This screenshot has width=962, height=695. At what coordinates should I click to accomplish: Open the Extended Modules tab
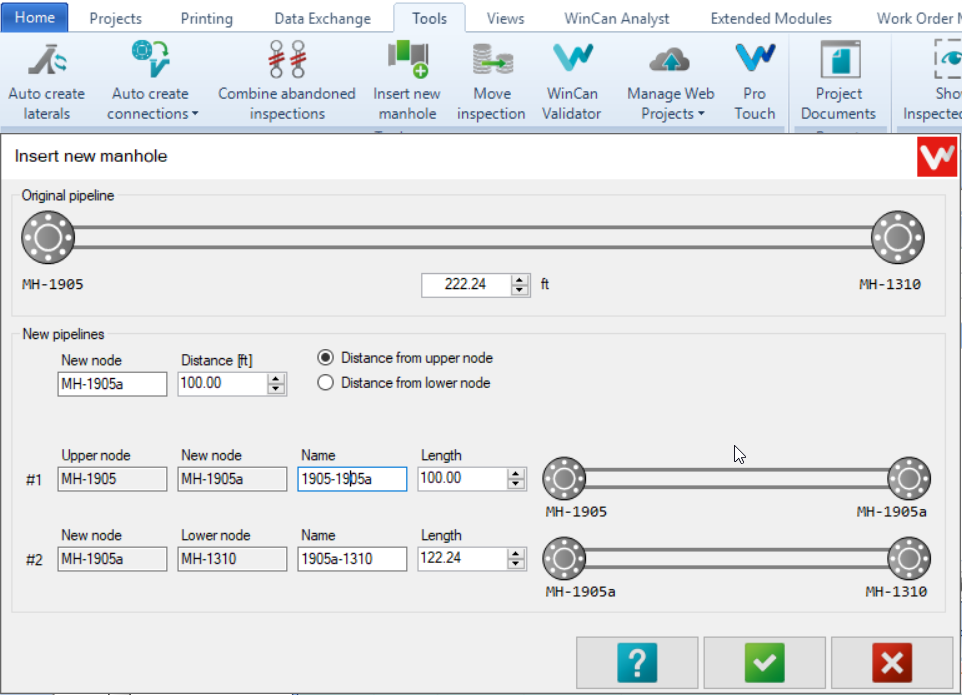click(771, 18)
